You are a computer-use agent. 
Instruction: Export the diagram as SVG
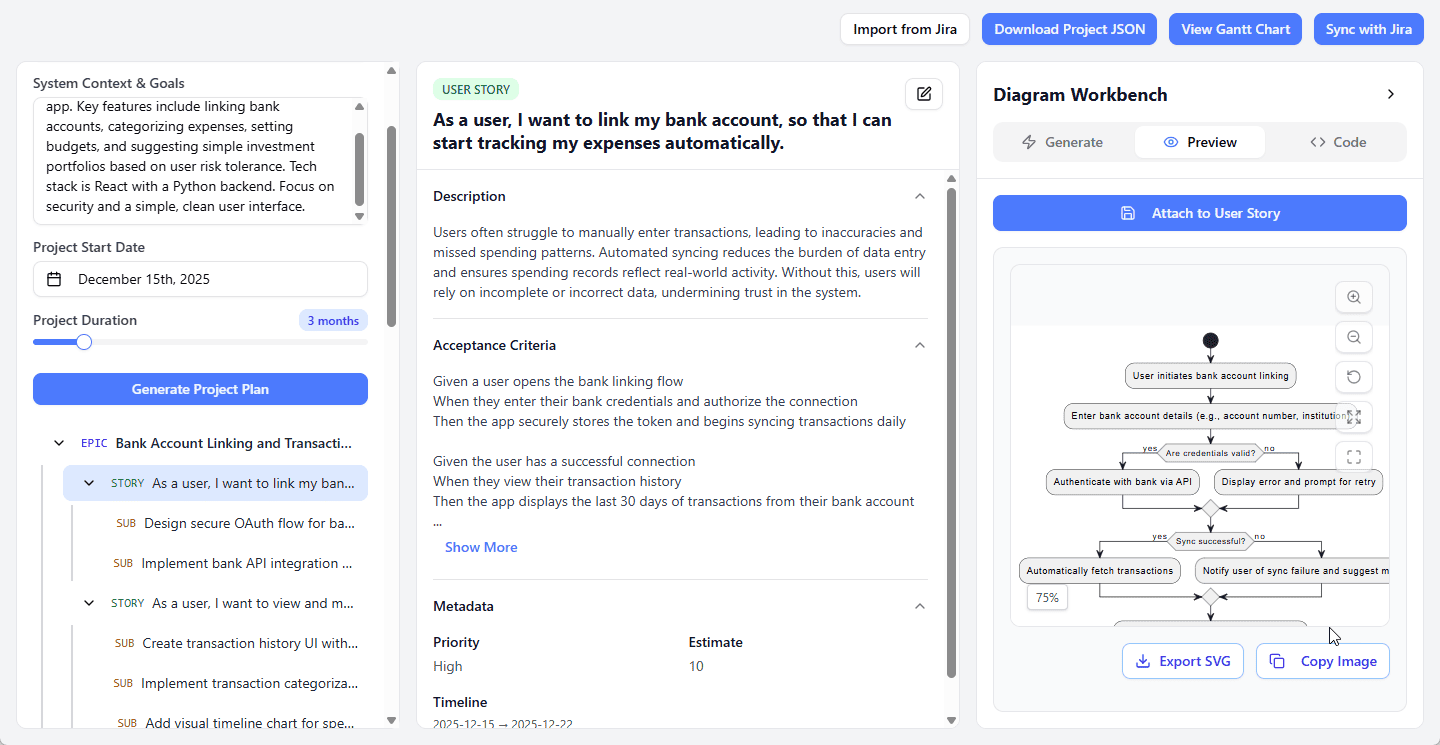1183,661
